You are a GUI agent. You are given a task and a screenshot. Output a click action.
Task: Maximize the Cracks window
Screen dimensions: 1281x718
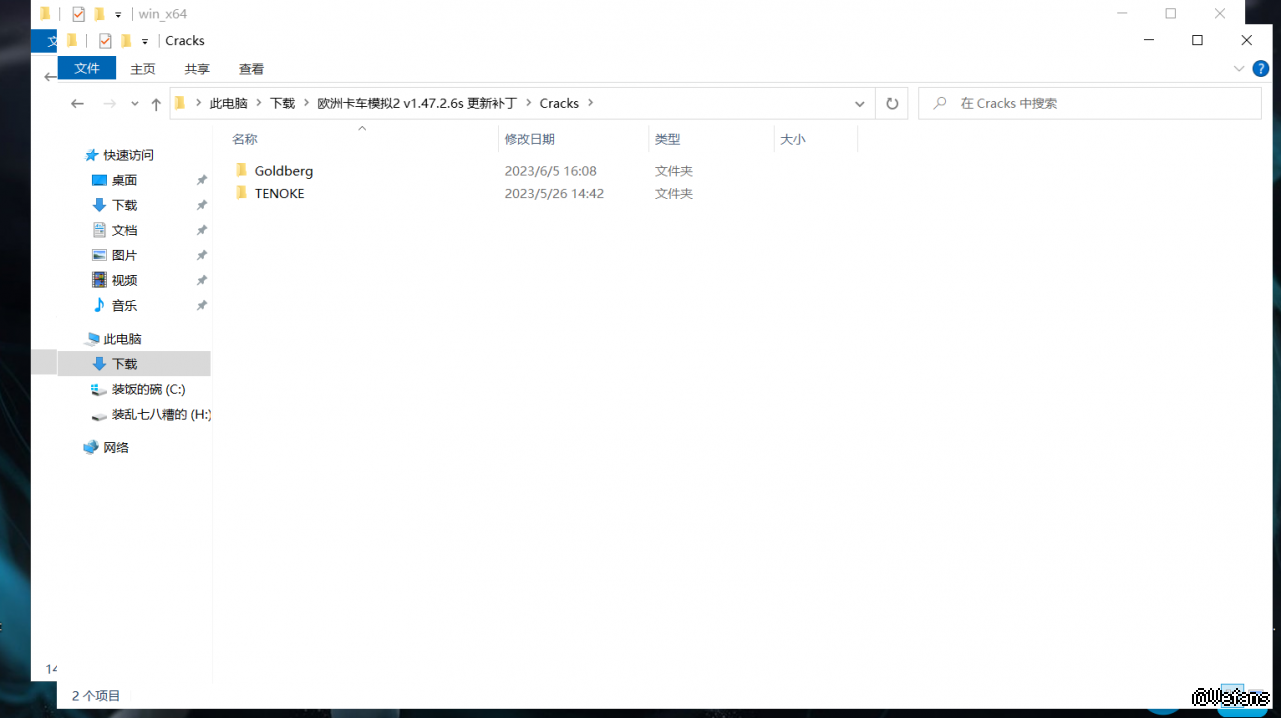pyautogui.click(x=1197, y=41)
